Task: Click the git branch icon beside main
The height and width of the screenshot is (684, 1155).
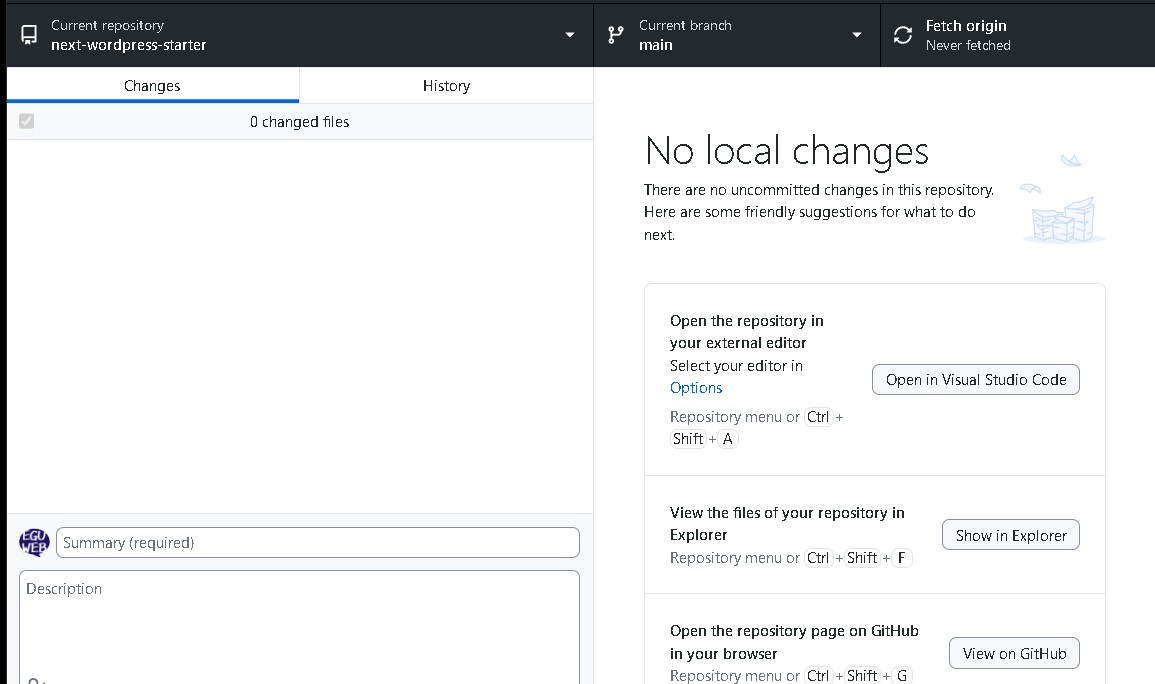Action: (x=615, y=35)
